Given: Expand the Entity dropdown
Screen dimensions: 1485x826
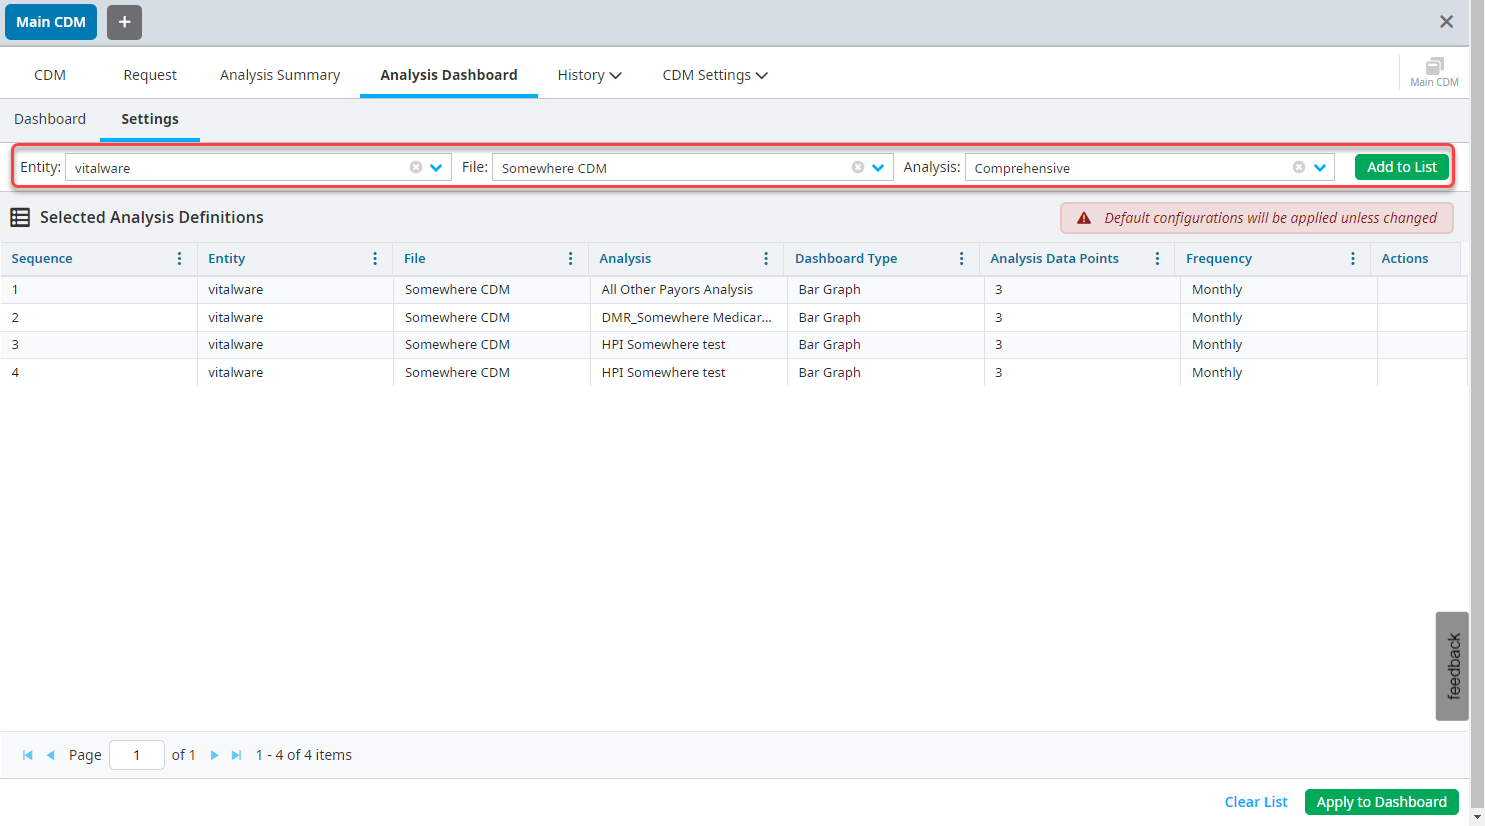Looking at the screenshot, I should [x=436, y=168].
